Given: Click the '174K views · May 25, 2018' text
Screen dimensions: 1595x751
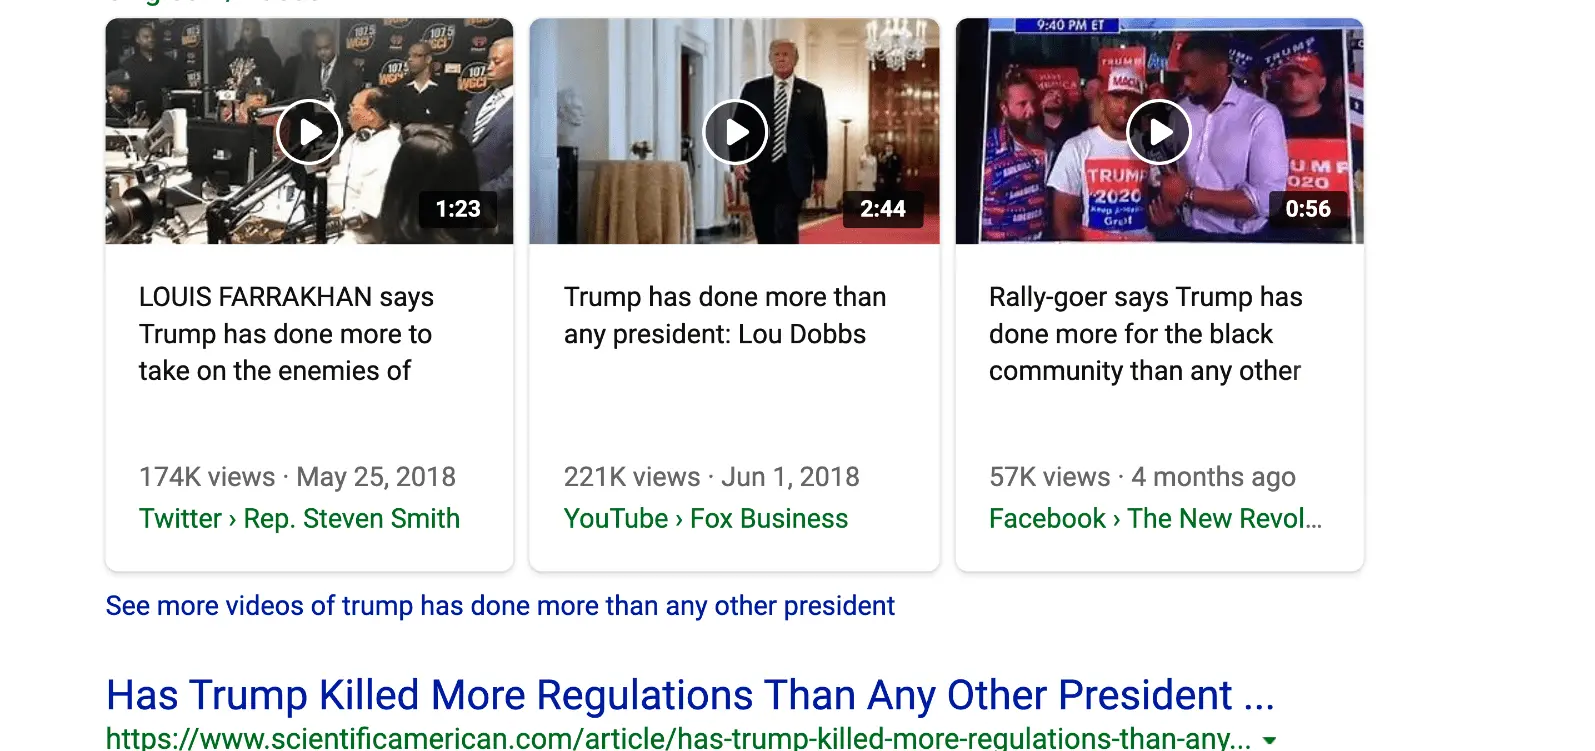Looking at the screenshot, I should click(x=297, y=477).
